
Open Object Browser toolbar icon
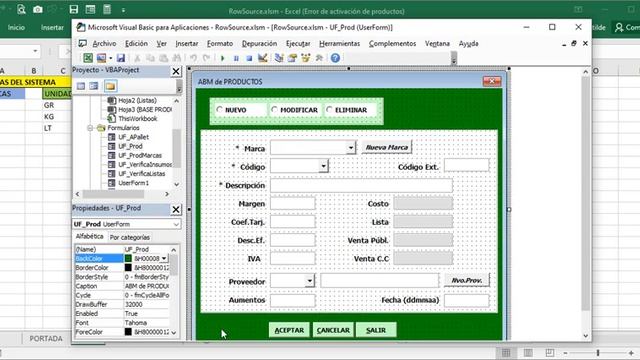coord(305,58)
